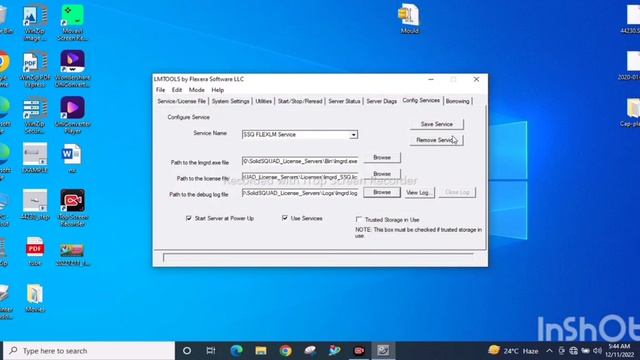Open the Edit menu in LMTOOLS
Image resolution: width=640 pixels, height=360 pixels.
(x=177, y=90)
